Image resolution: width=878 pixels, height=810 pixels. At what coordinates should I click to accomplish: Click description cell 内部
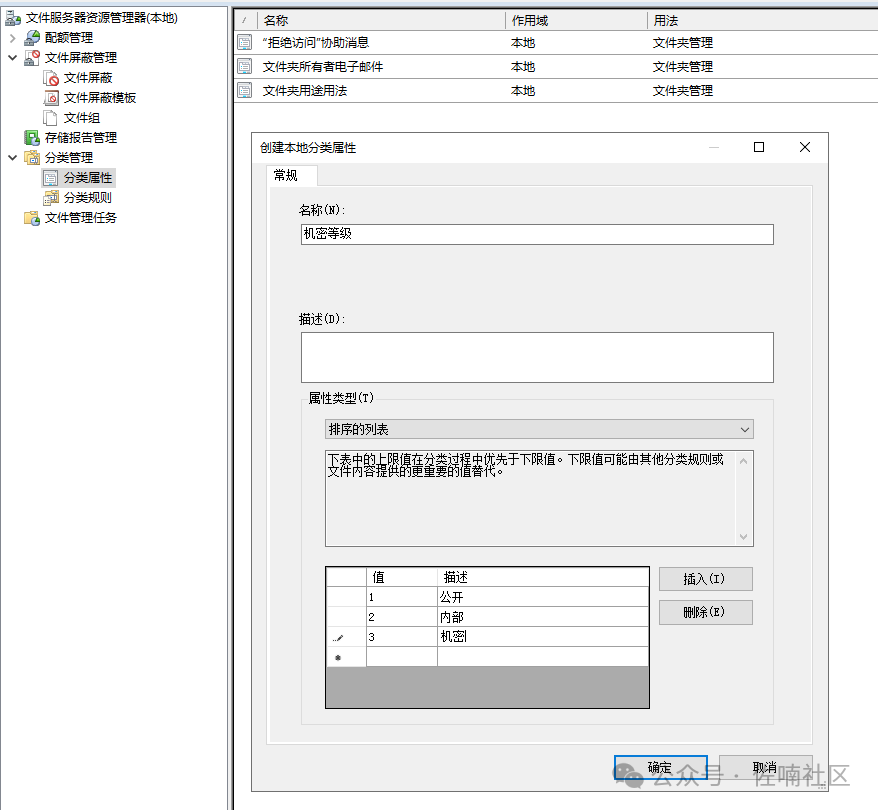(x=543, y=617)
